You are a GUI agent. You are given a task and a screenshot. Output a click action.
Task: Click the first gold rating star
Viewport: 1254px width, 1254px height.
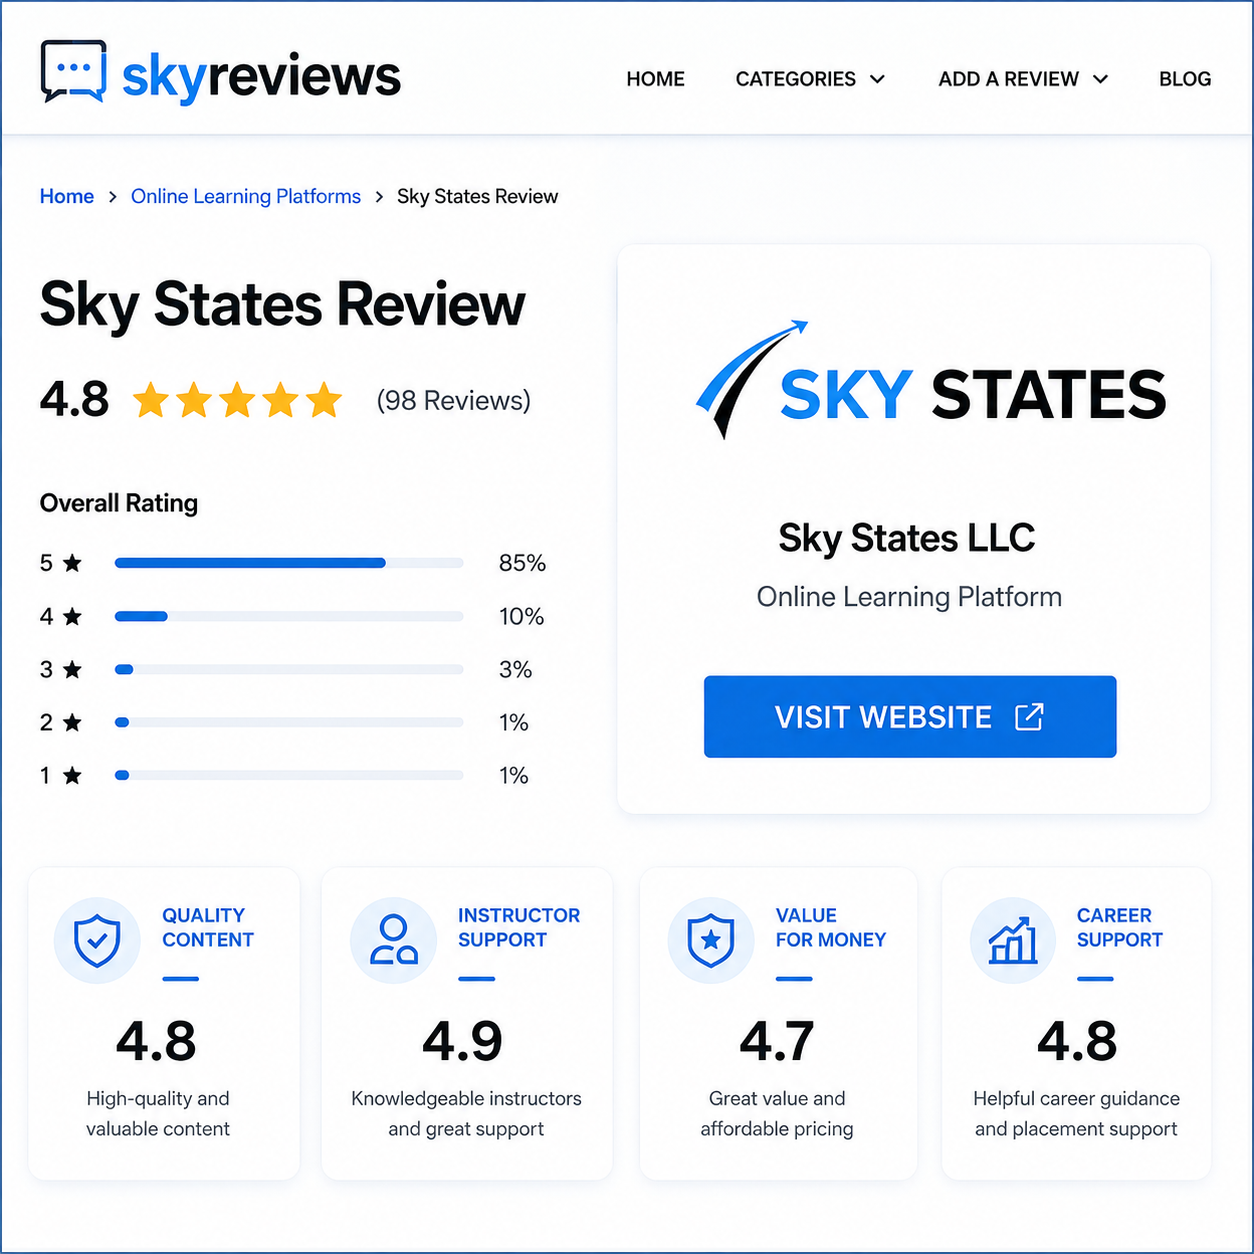pyautogui.click(x=151, y=399)
